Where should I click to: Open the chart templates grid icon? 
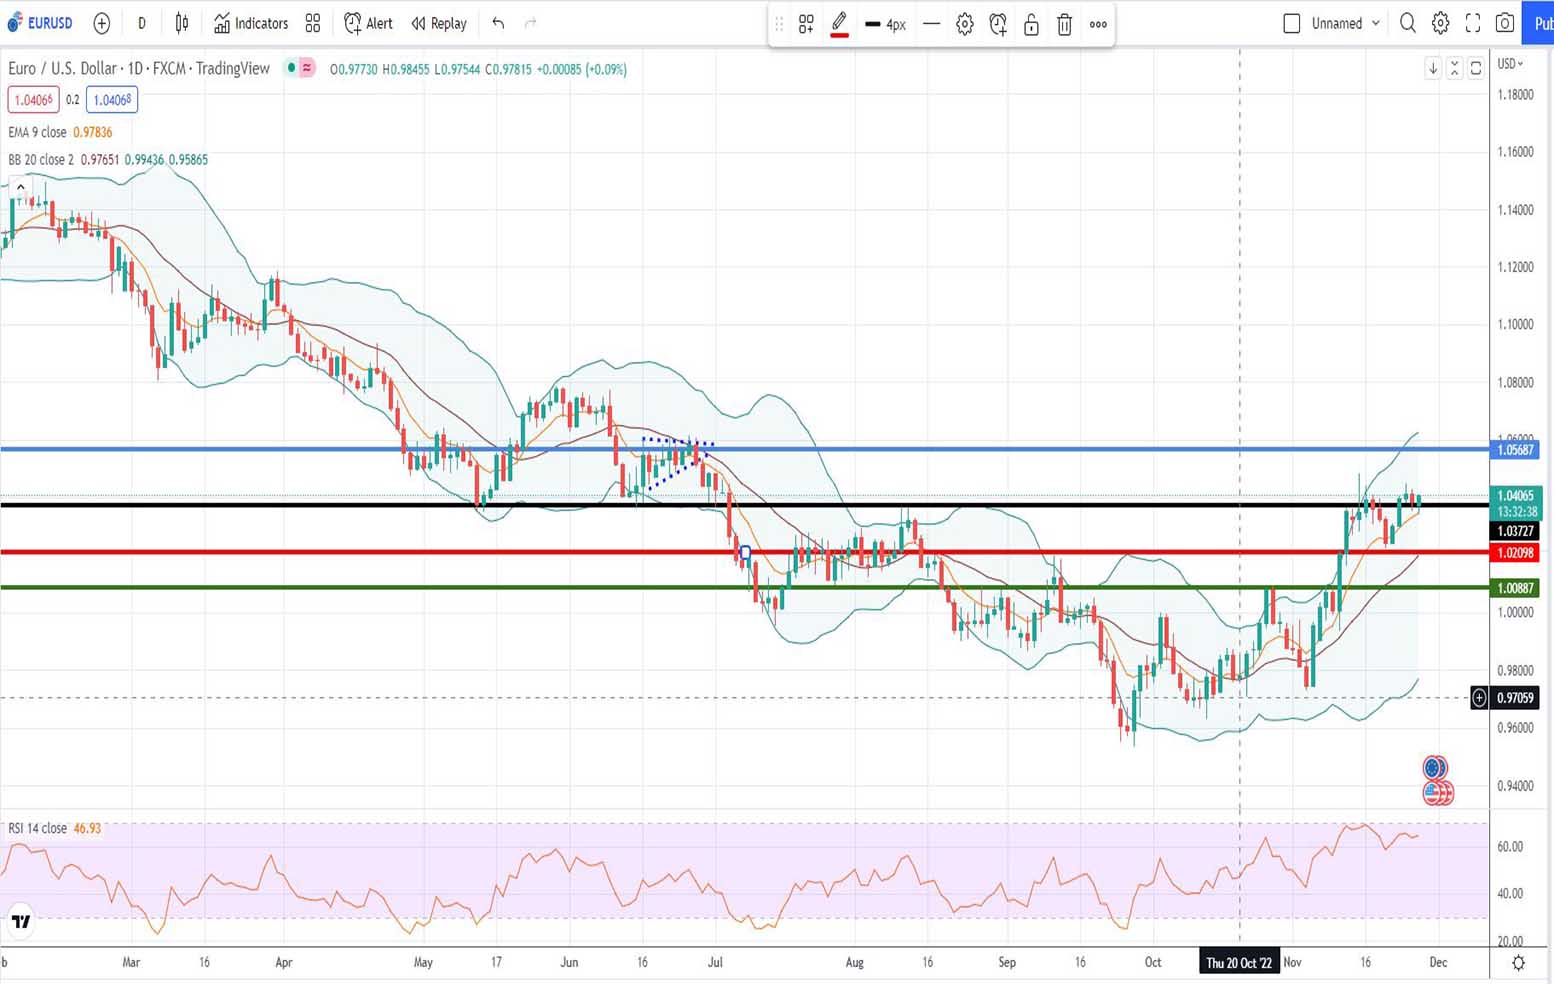coord(313,23)
